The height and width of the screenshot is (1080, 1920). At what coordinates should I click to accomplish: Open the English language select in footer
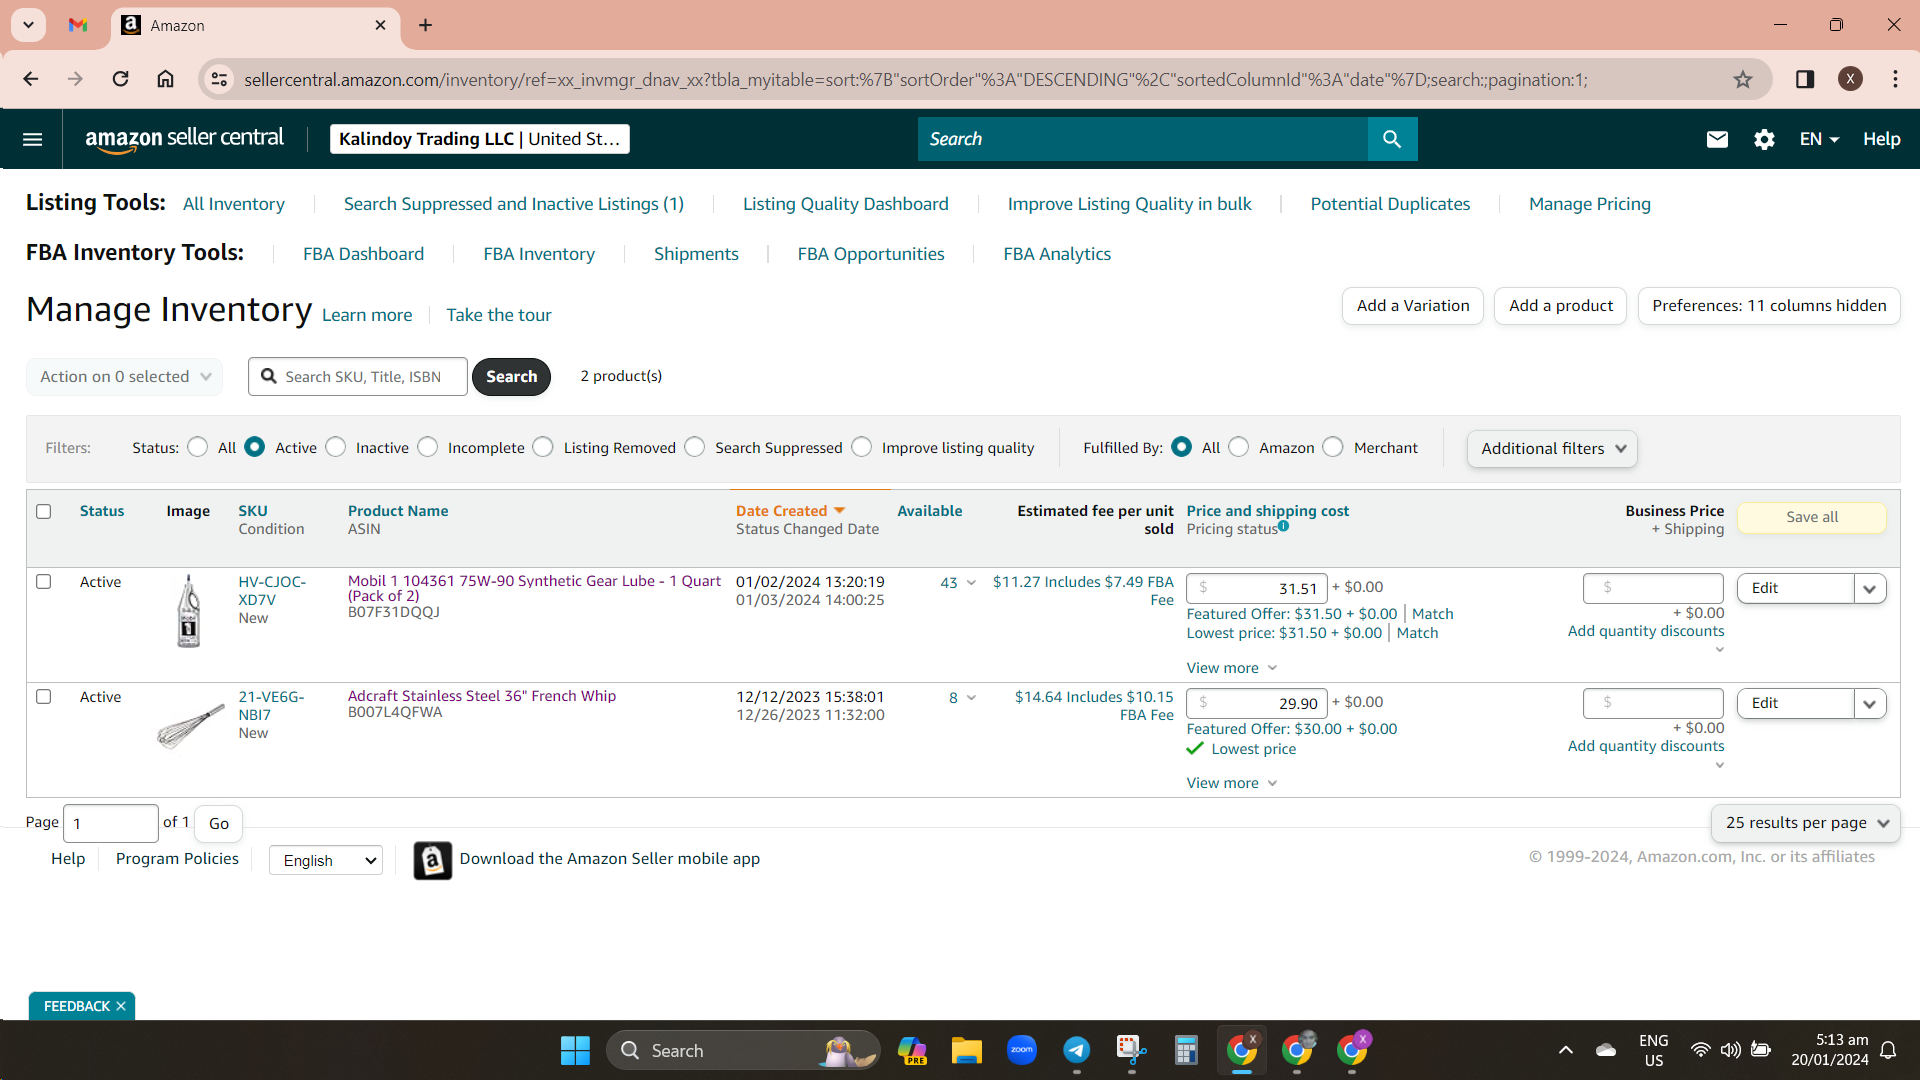[x=326, y=860]
